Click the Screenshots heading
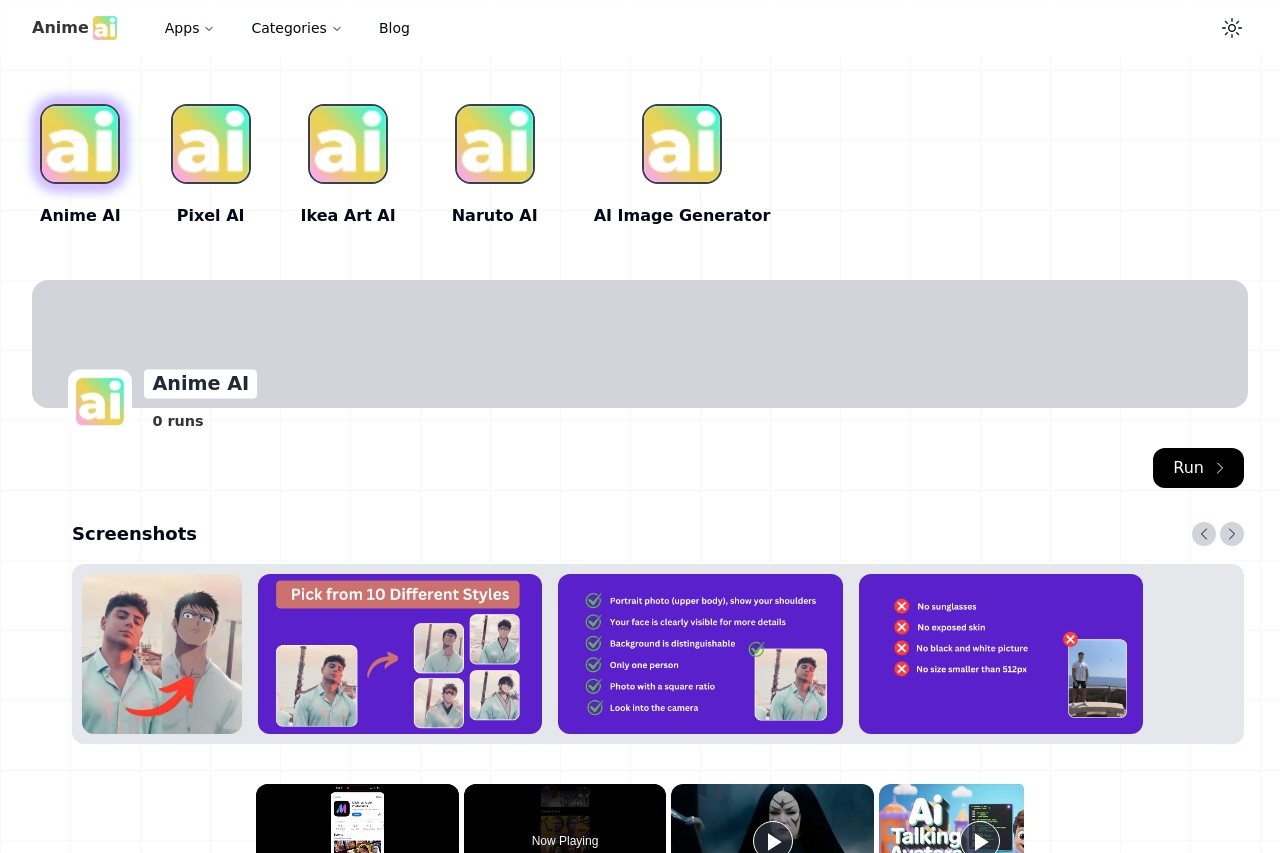The width and height of the screenshot is (1280, 853). tap(134, 534)
